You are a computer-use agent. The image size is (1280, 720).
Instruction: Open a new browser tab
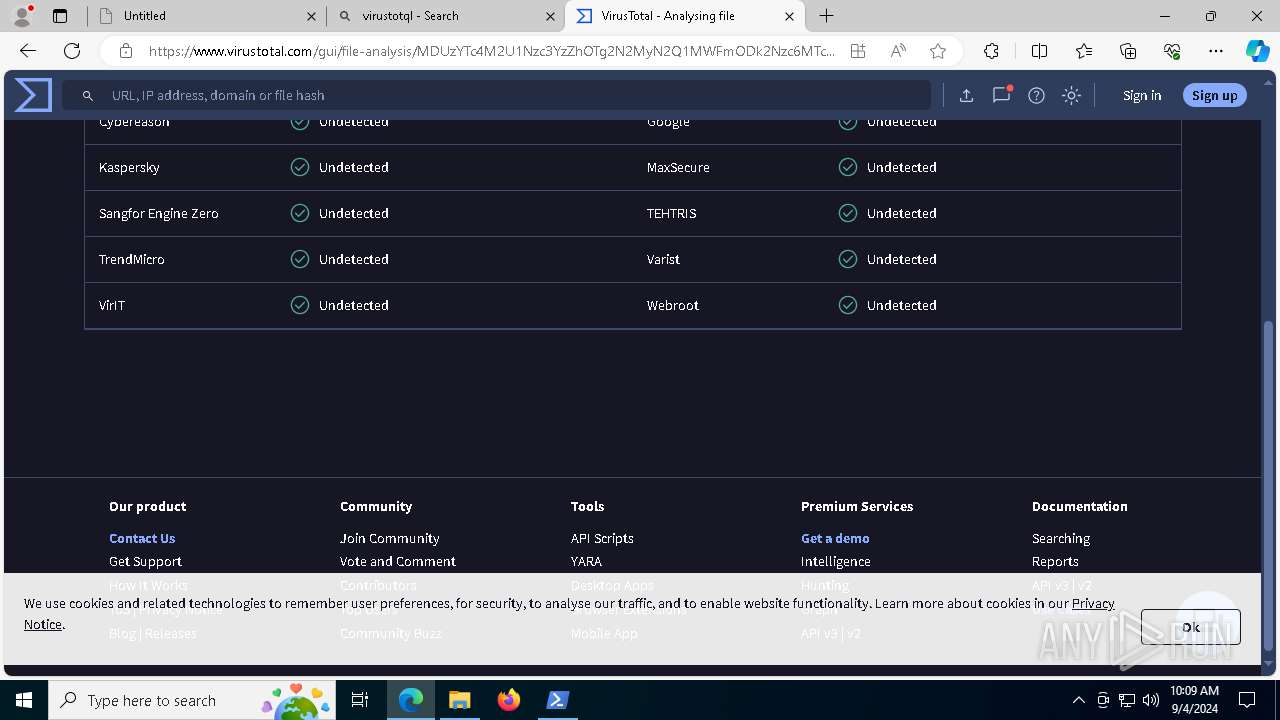[x=826, y=16]
